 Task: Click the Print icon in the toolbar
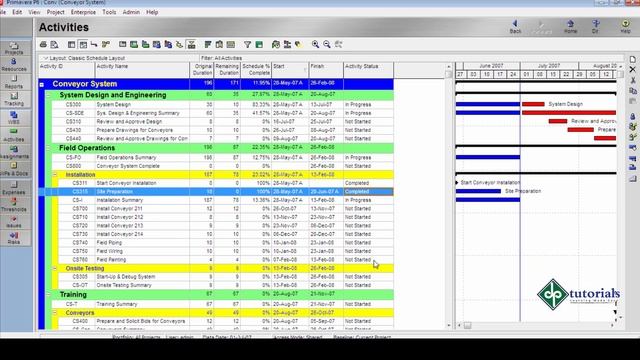43,44
